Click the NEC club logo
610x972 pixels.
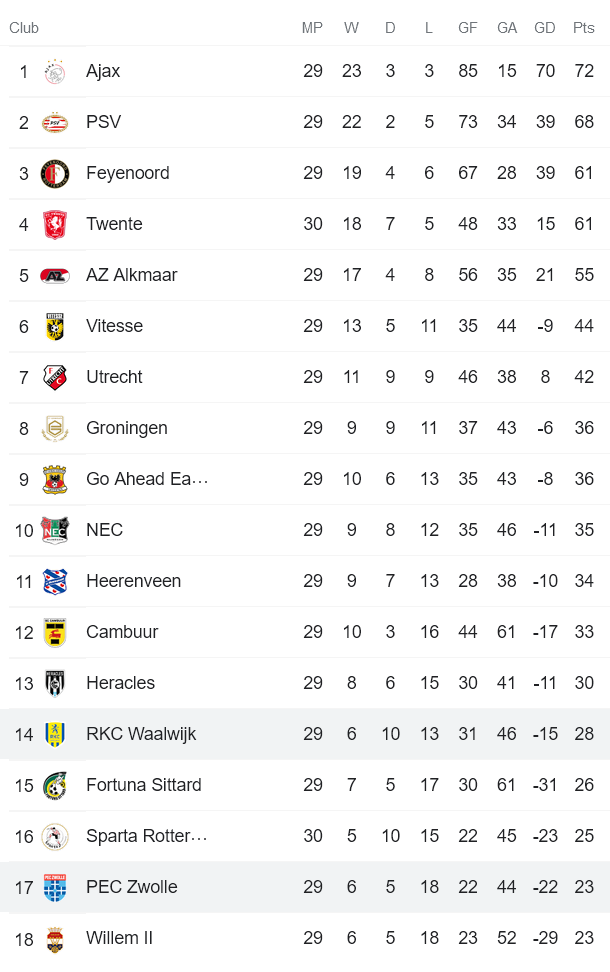(x=55, y=531)
